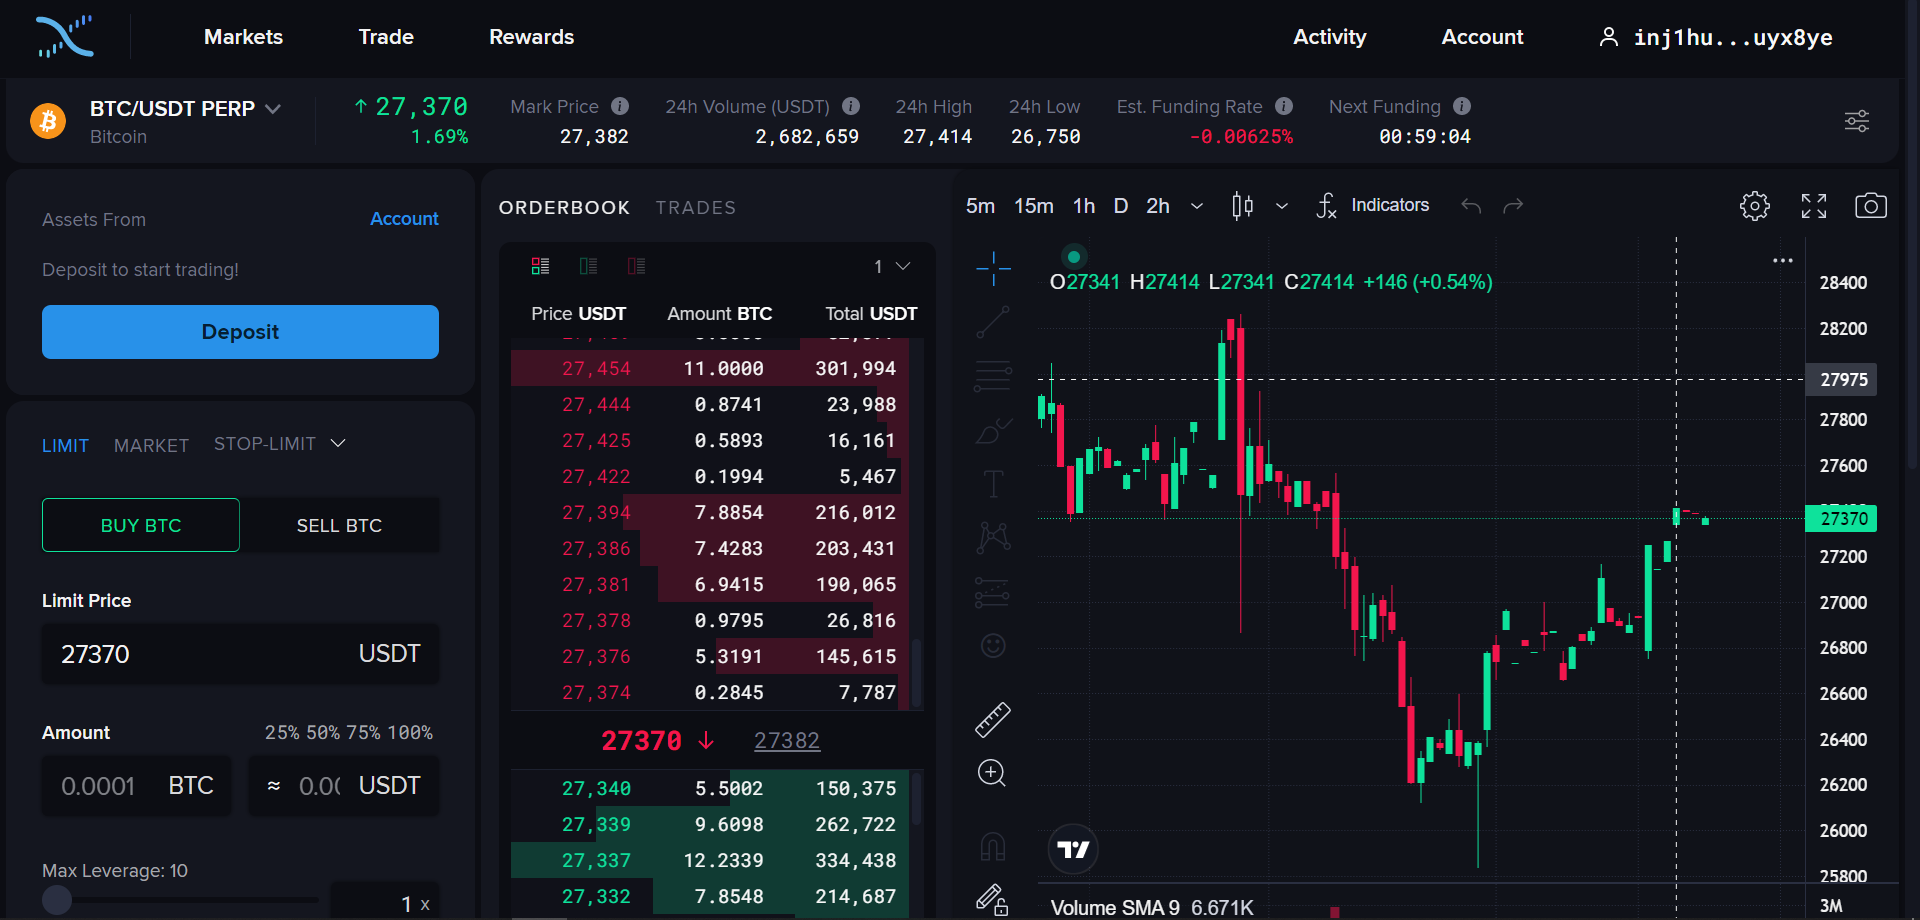This screenshot has height=920, width=1920.
Task: Open the trading layout settings sliders icon
Action: point(1857,121)
